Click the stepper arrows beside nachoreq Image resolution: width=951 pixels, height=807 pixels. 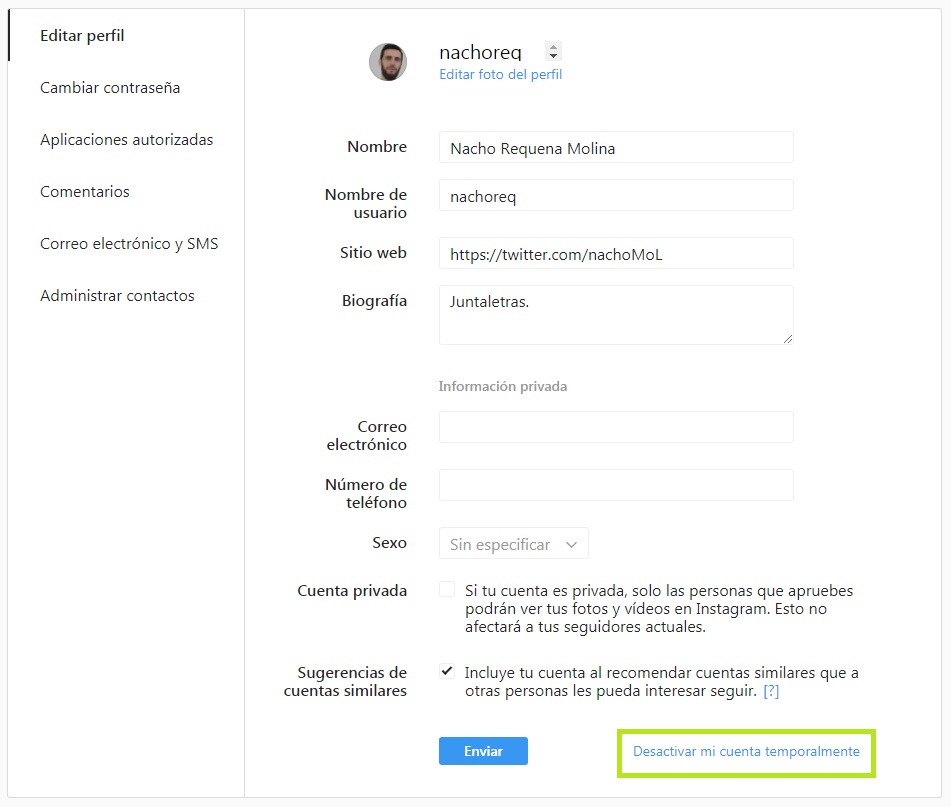coord(552,51)
